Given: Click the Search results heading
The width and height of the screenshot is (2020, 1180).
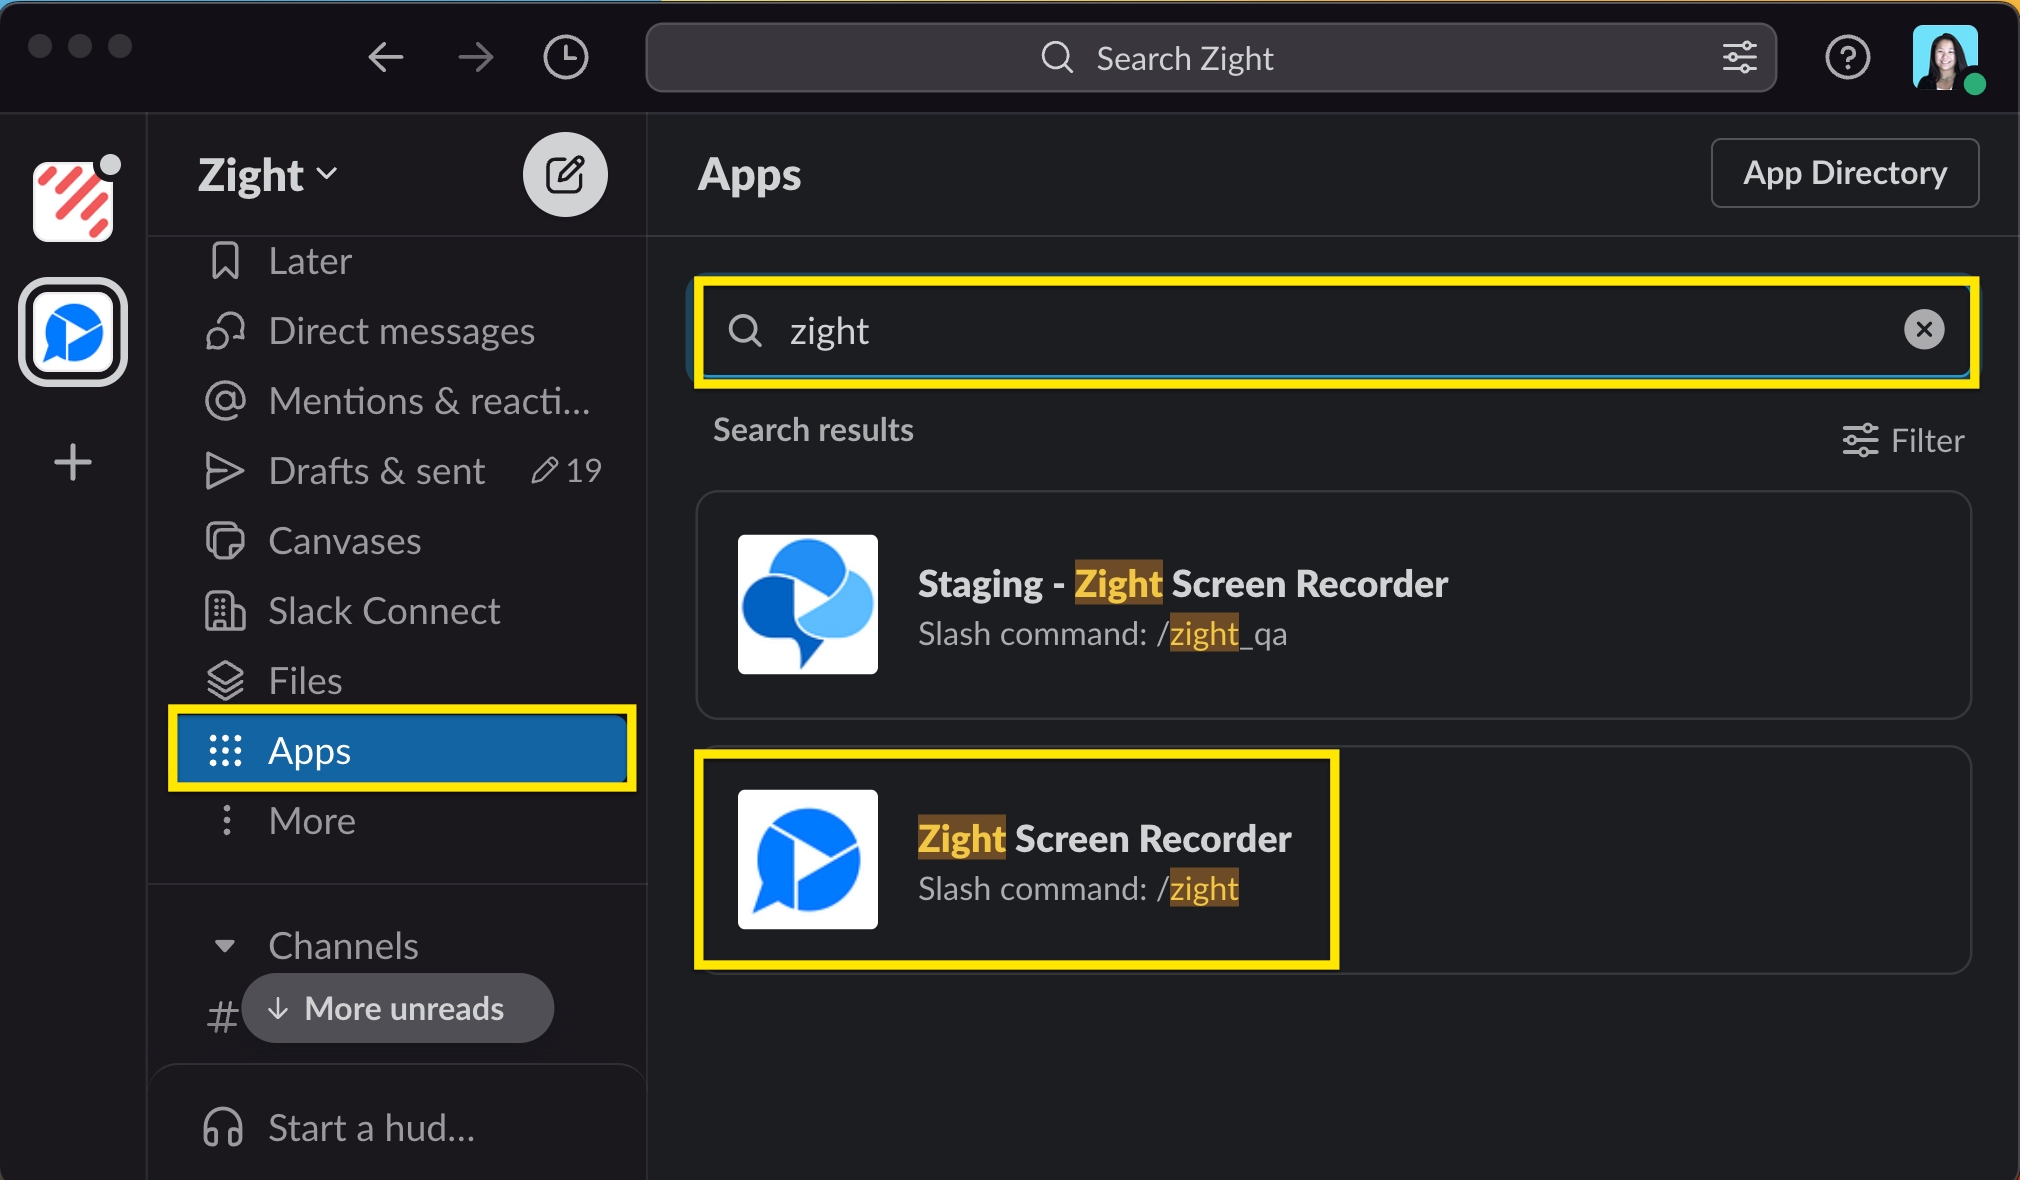Looking at the screenshot, I should tap(813, 430).
